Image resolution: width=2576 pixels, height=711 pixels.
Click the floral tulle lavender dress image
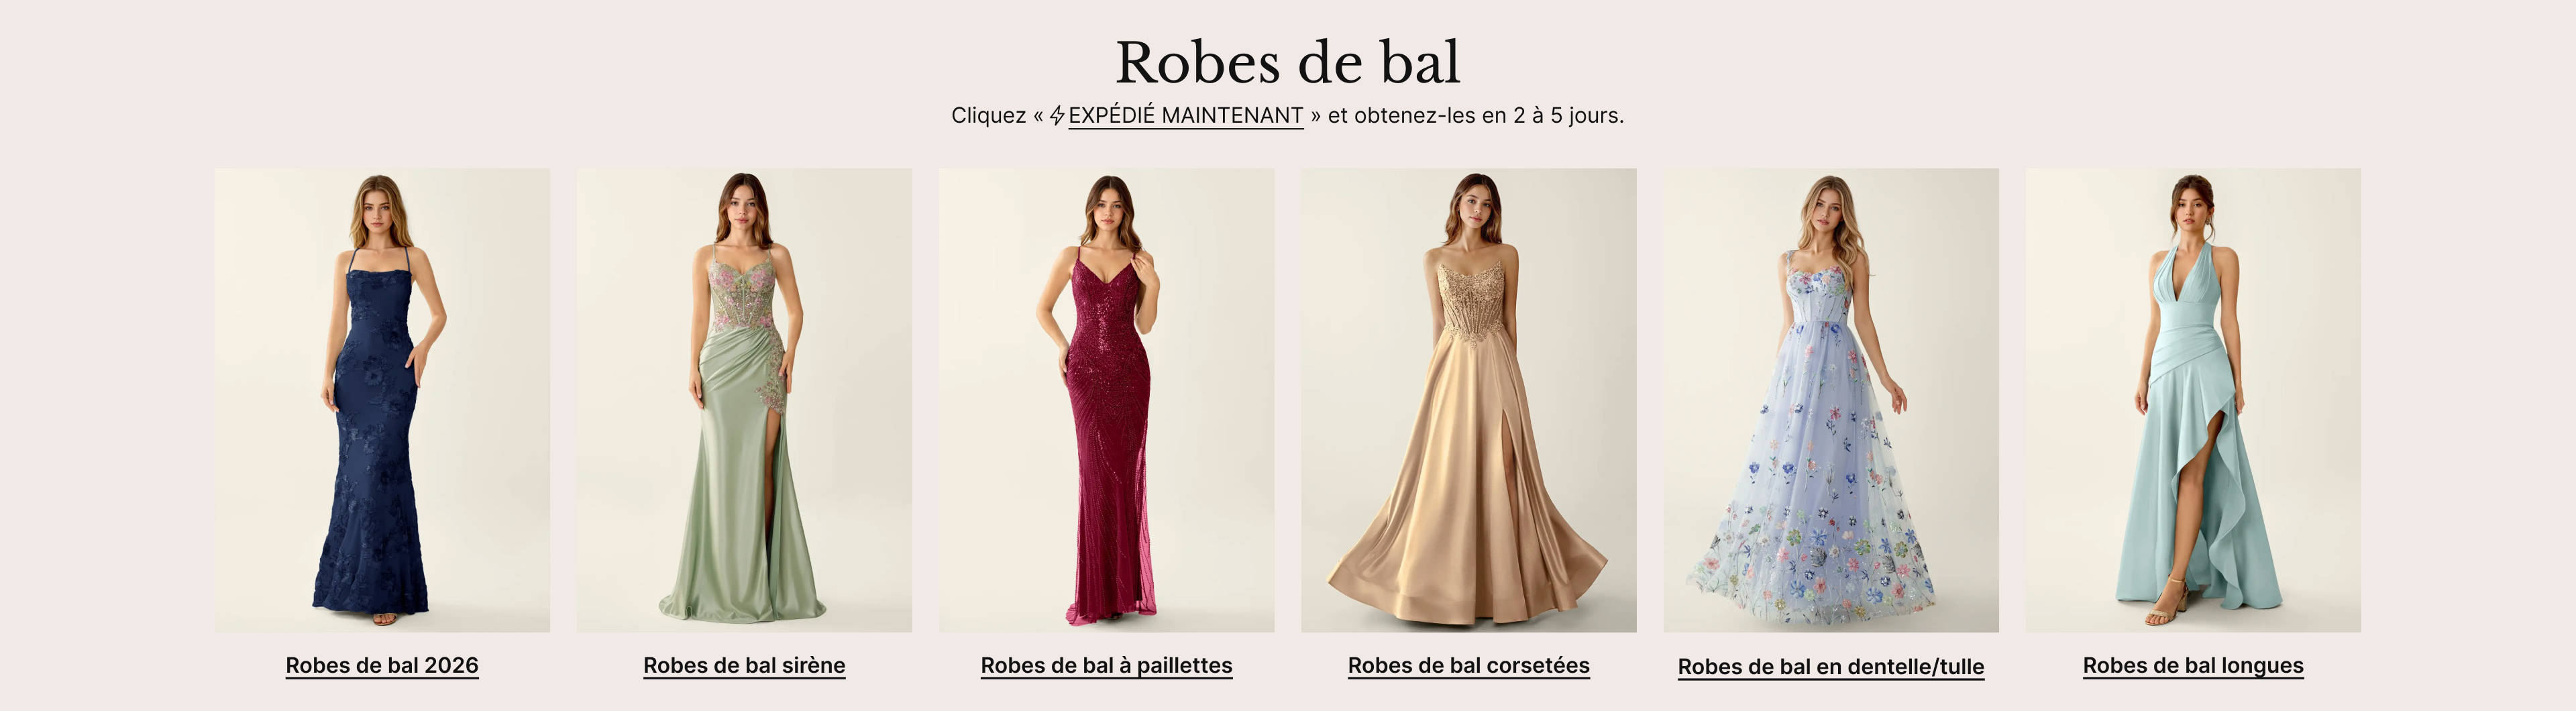1831,400
